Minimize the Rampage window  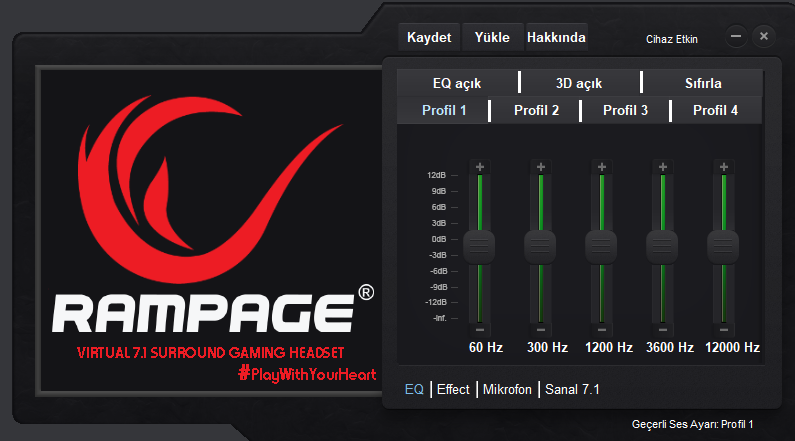pos(736,36)
